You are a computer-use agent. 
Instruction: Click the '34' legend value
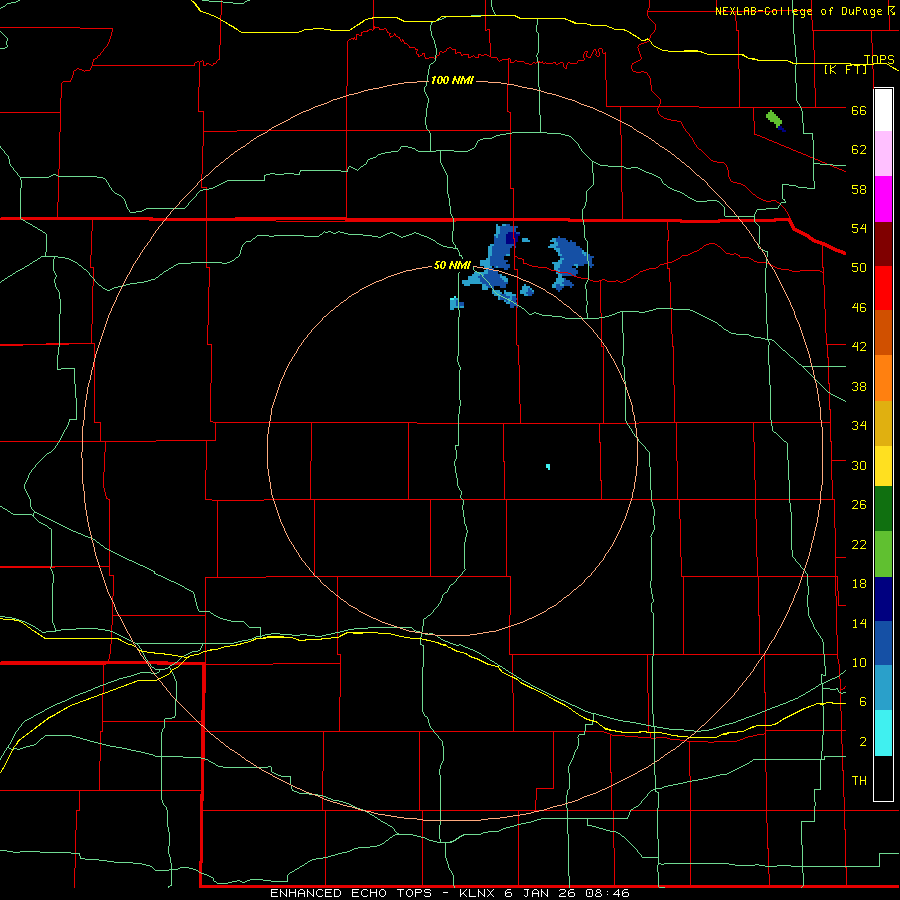(x=859, y=426)
